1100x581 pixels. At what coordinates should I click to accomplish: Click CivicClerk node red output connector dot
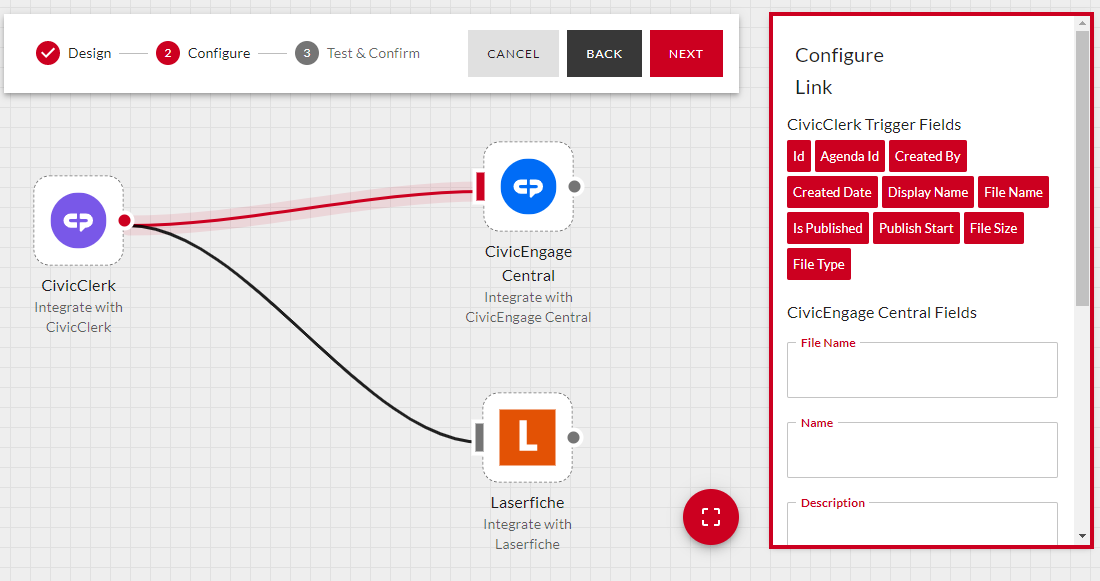point(125,220)
